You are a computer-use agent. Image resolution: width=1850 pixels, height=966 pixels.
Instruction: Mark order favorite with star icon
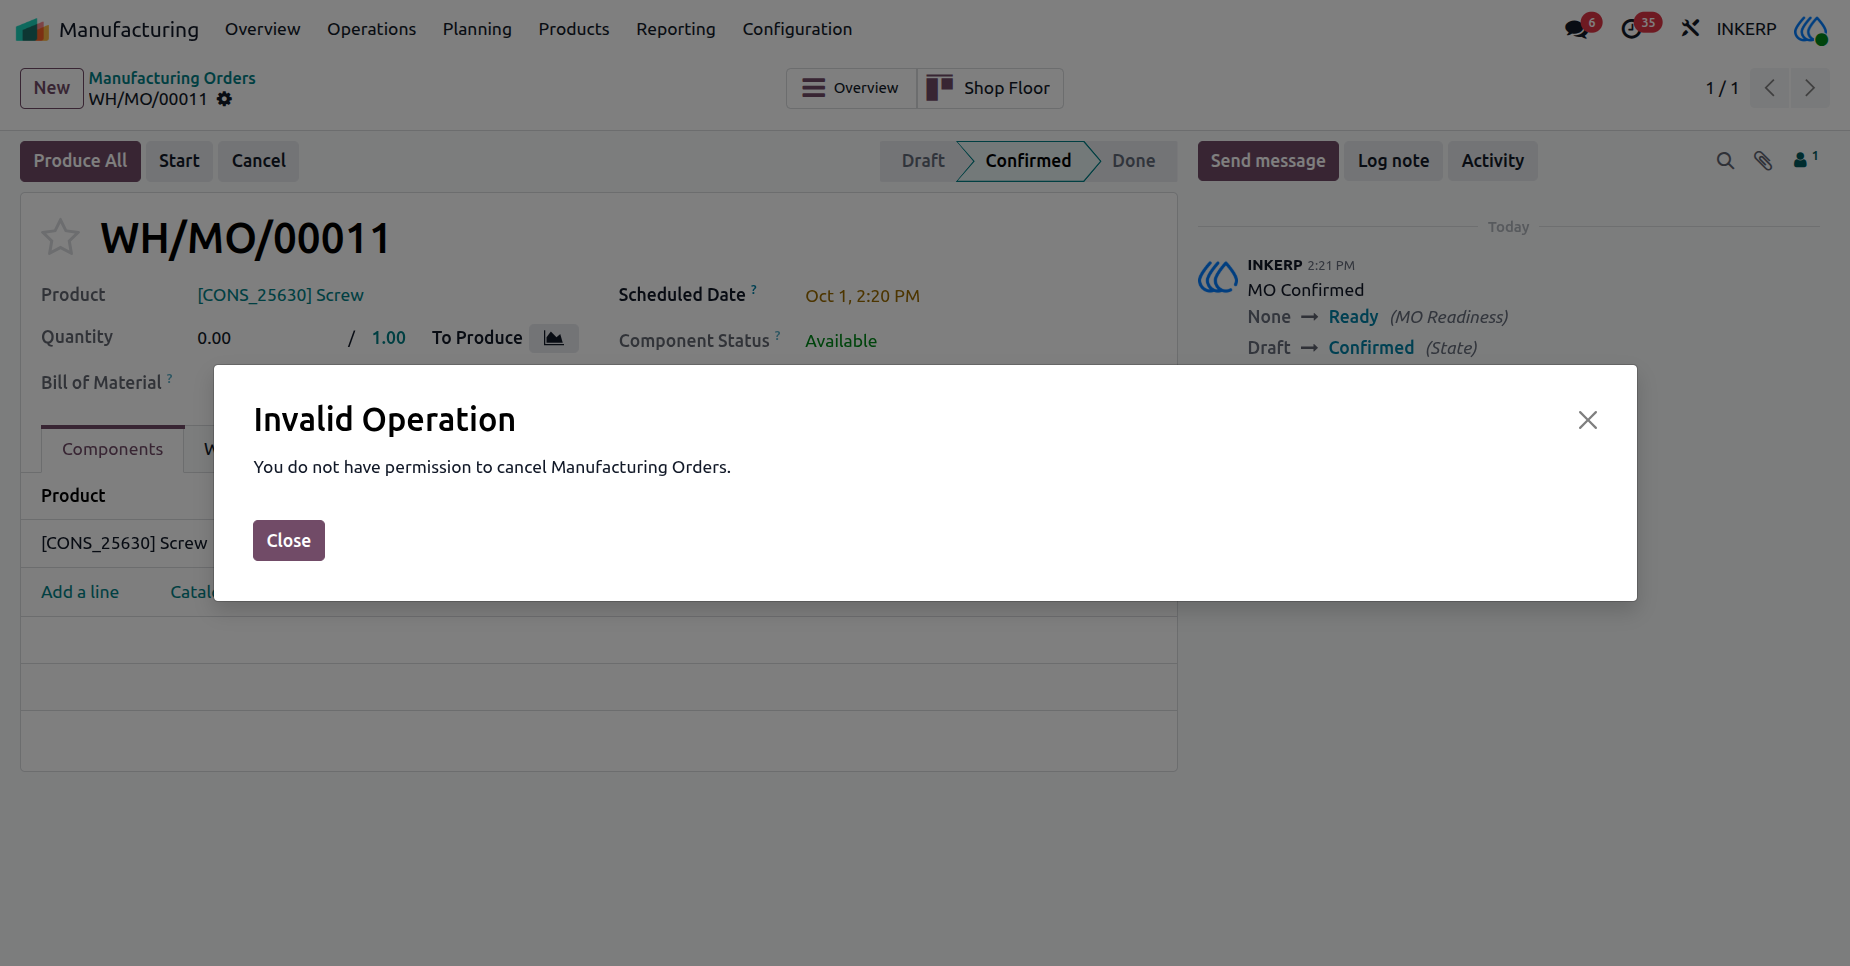click(60, 237)
